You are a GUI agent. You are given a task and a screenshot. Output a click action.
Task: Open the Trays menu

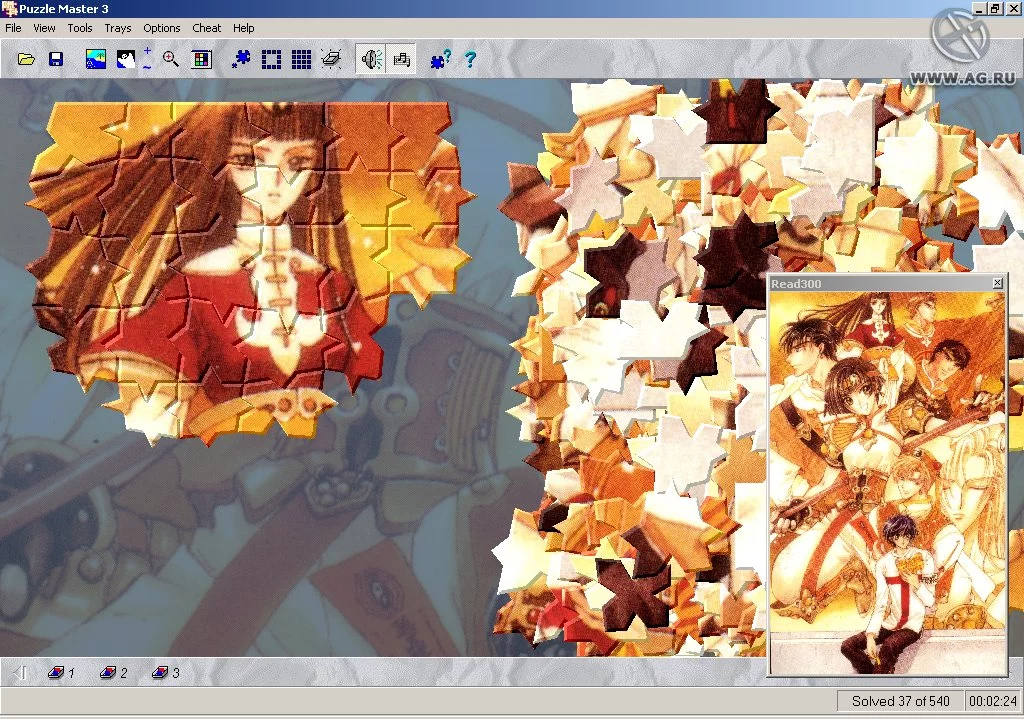[118, 28]
